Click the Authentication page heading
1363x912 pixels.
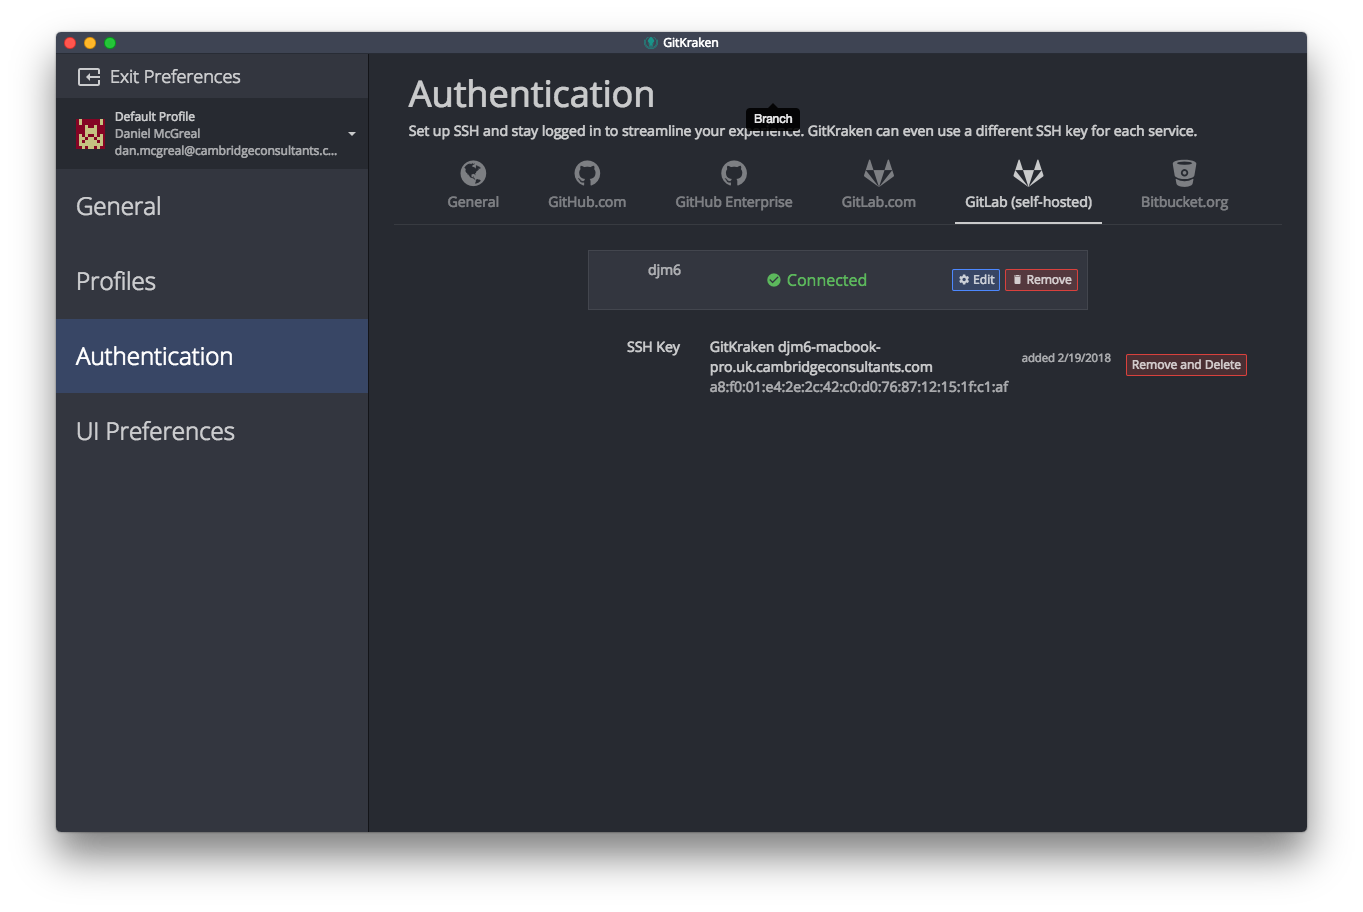[531, 94]
